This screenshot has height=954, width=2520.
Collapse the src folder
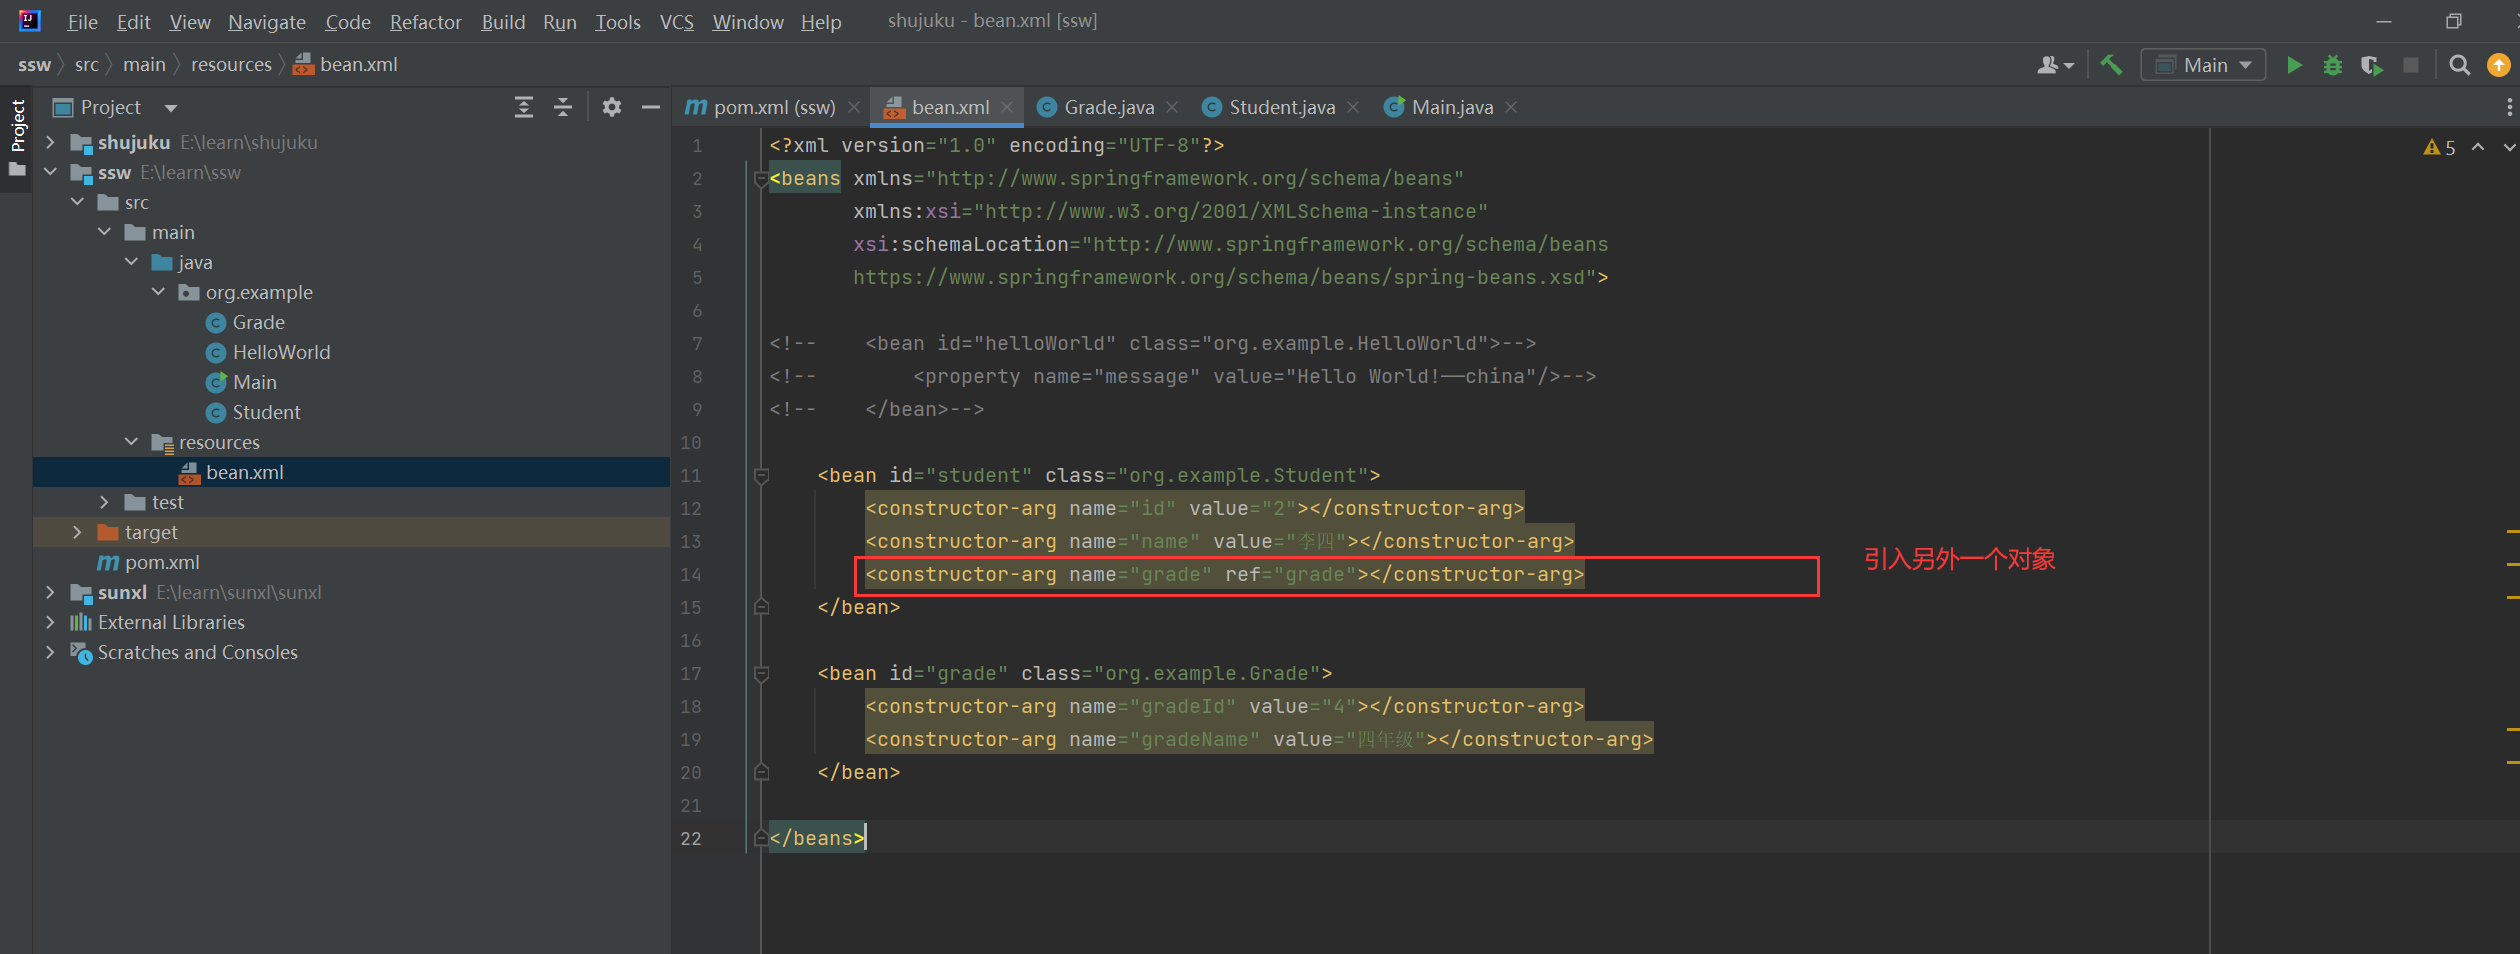pos(77,202)
